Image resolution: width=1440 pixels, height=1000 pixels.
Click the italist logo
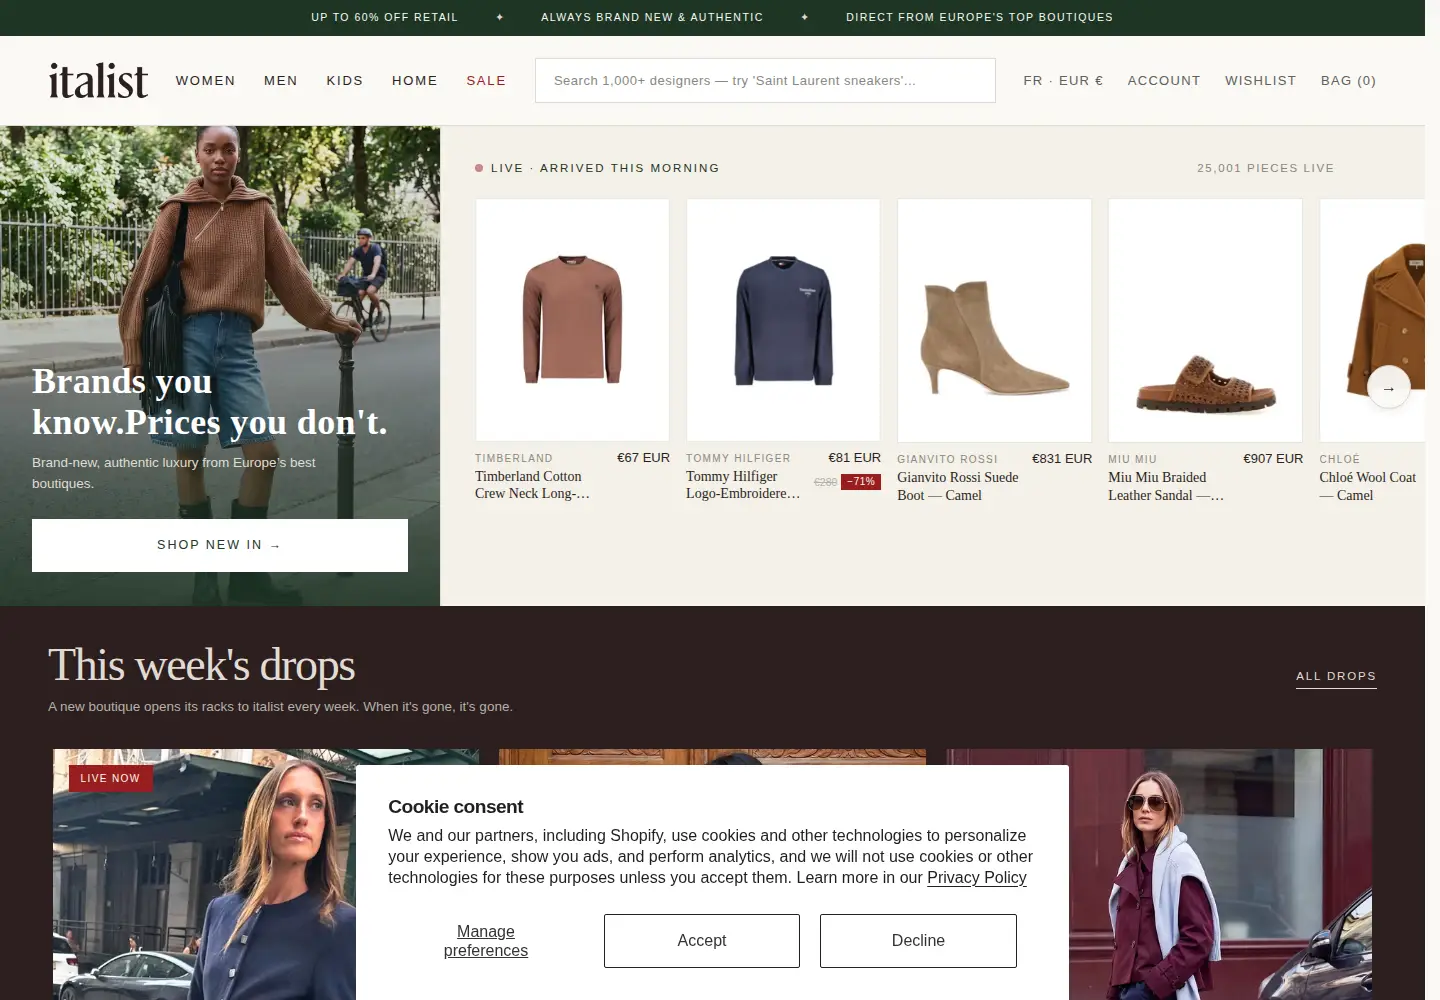pos(98,81)
